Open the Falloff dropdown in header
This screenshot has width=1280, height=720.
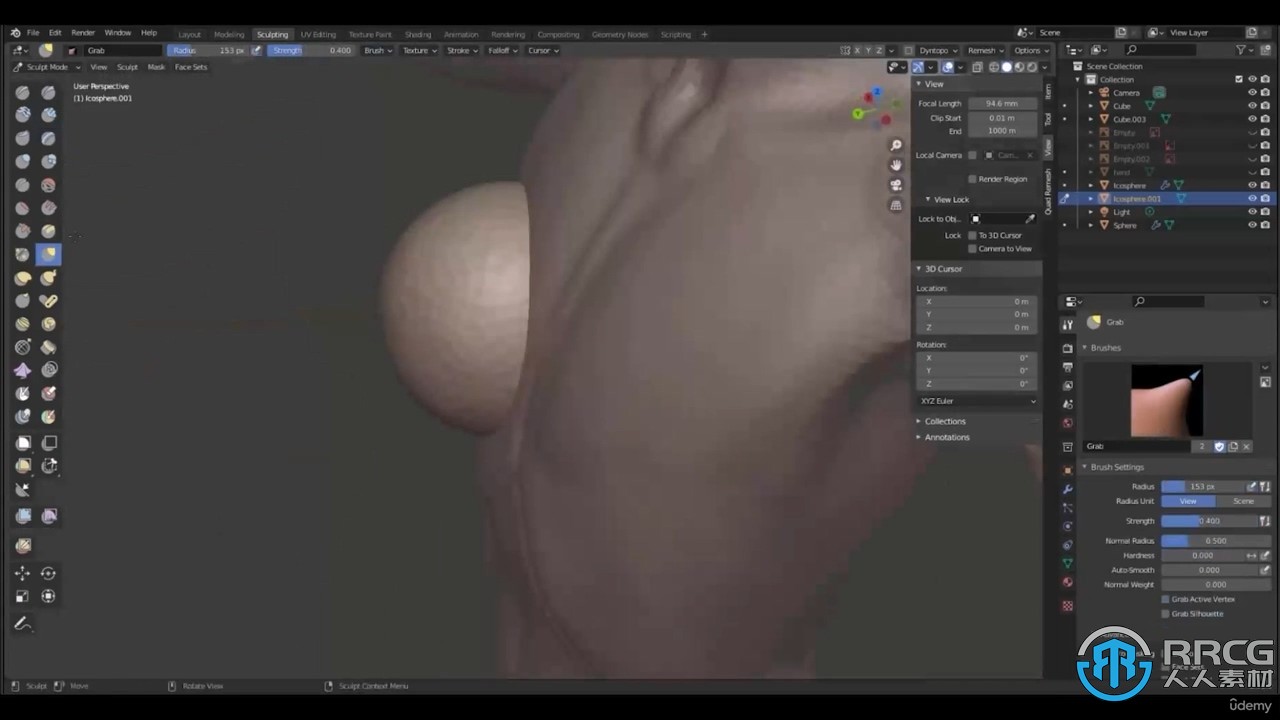coord(502,50)
